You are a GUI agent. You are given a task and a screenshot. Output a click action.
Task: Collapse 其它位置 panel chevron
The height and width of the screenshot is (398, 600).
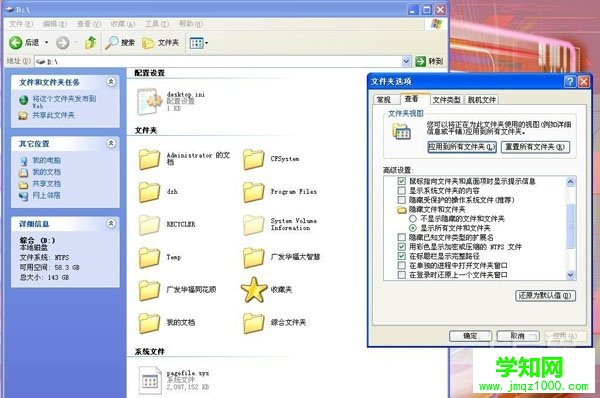tap(111, 144)
